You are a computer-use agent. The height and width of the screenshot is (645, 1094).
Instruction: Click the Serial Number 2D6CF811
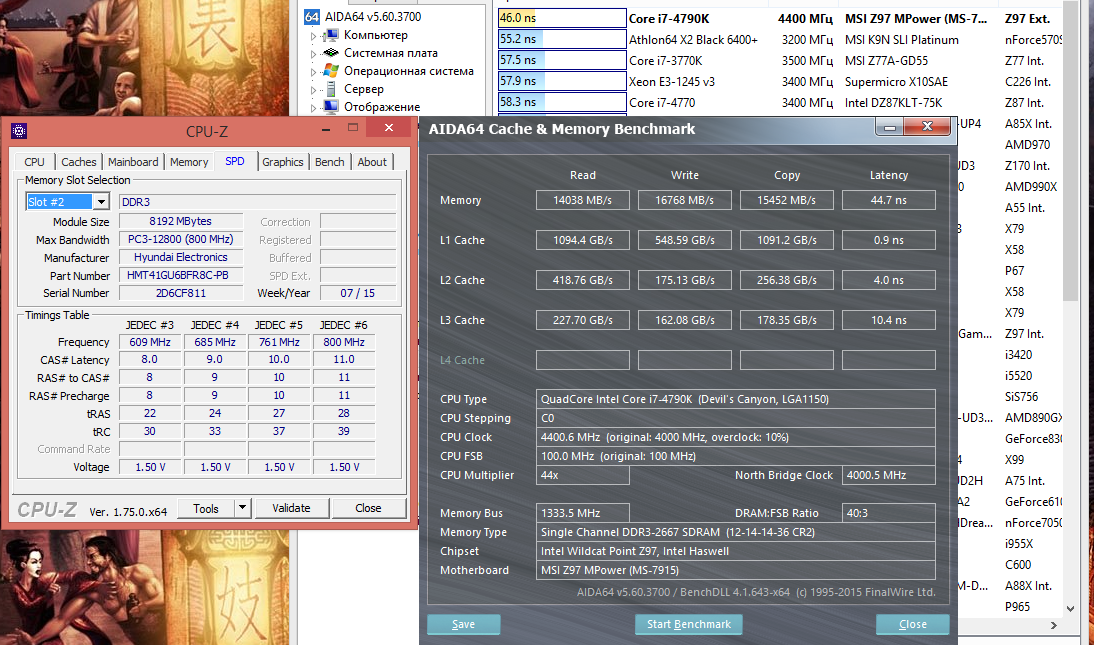coord(181,293)
